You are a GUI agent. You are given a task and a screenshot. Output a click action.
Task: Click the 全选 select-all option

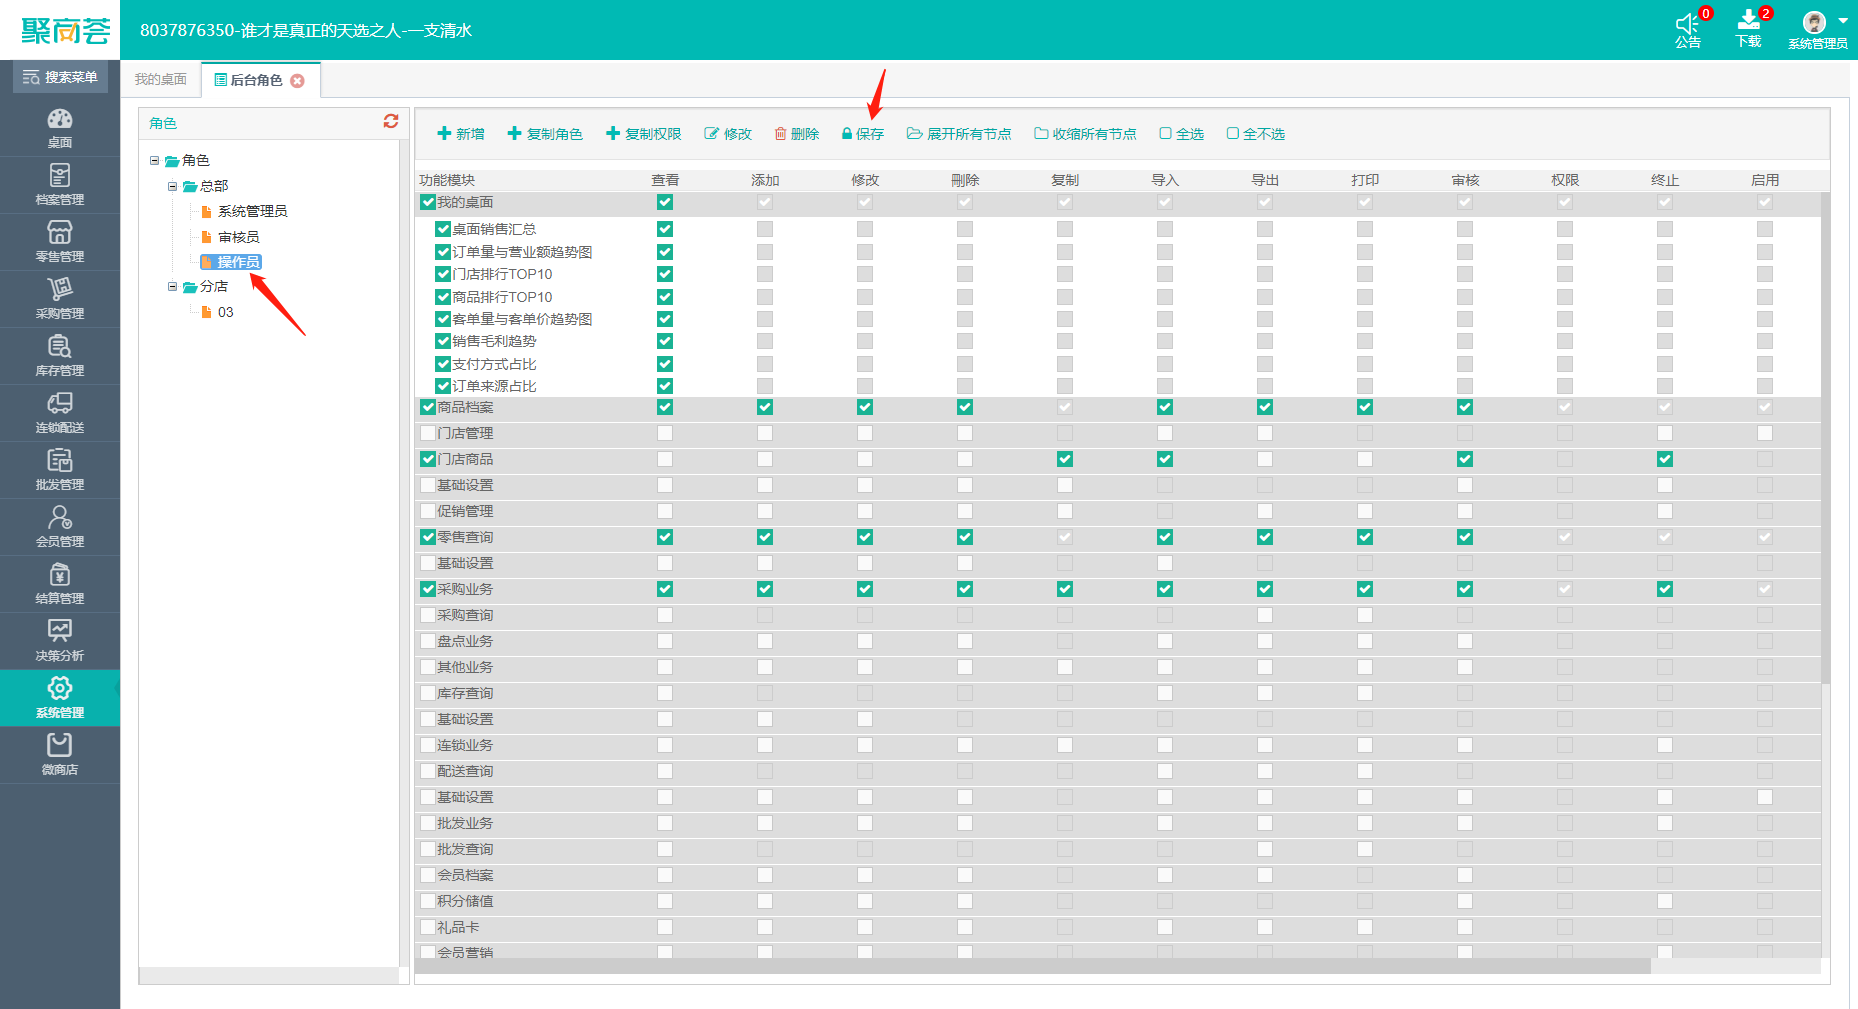tap(1182, 134)
